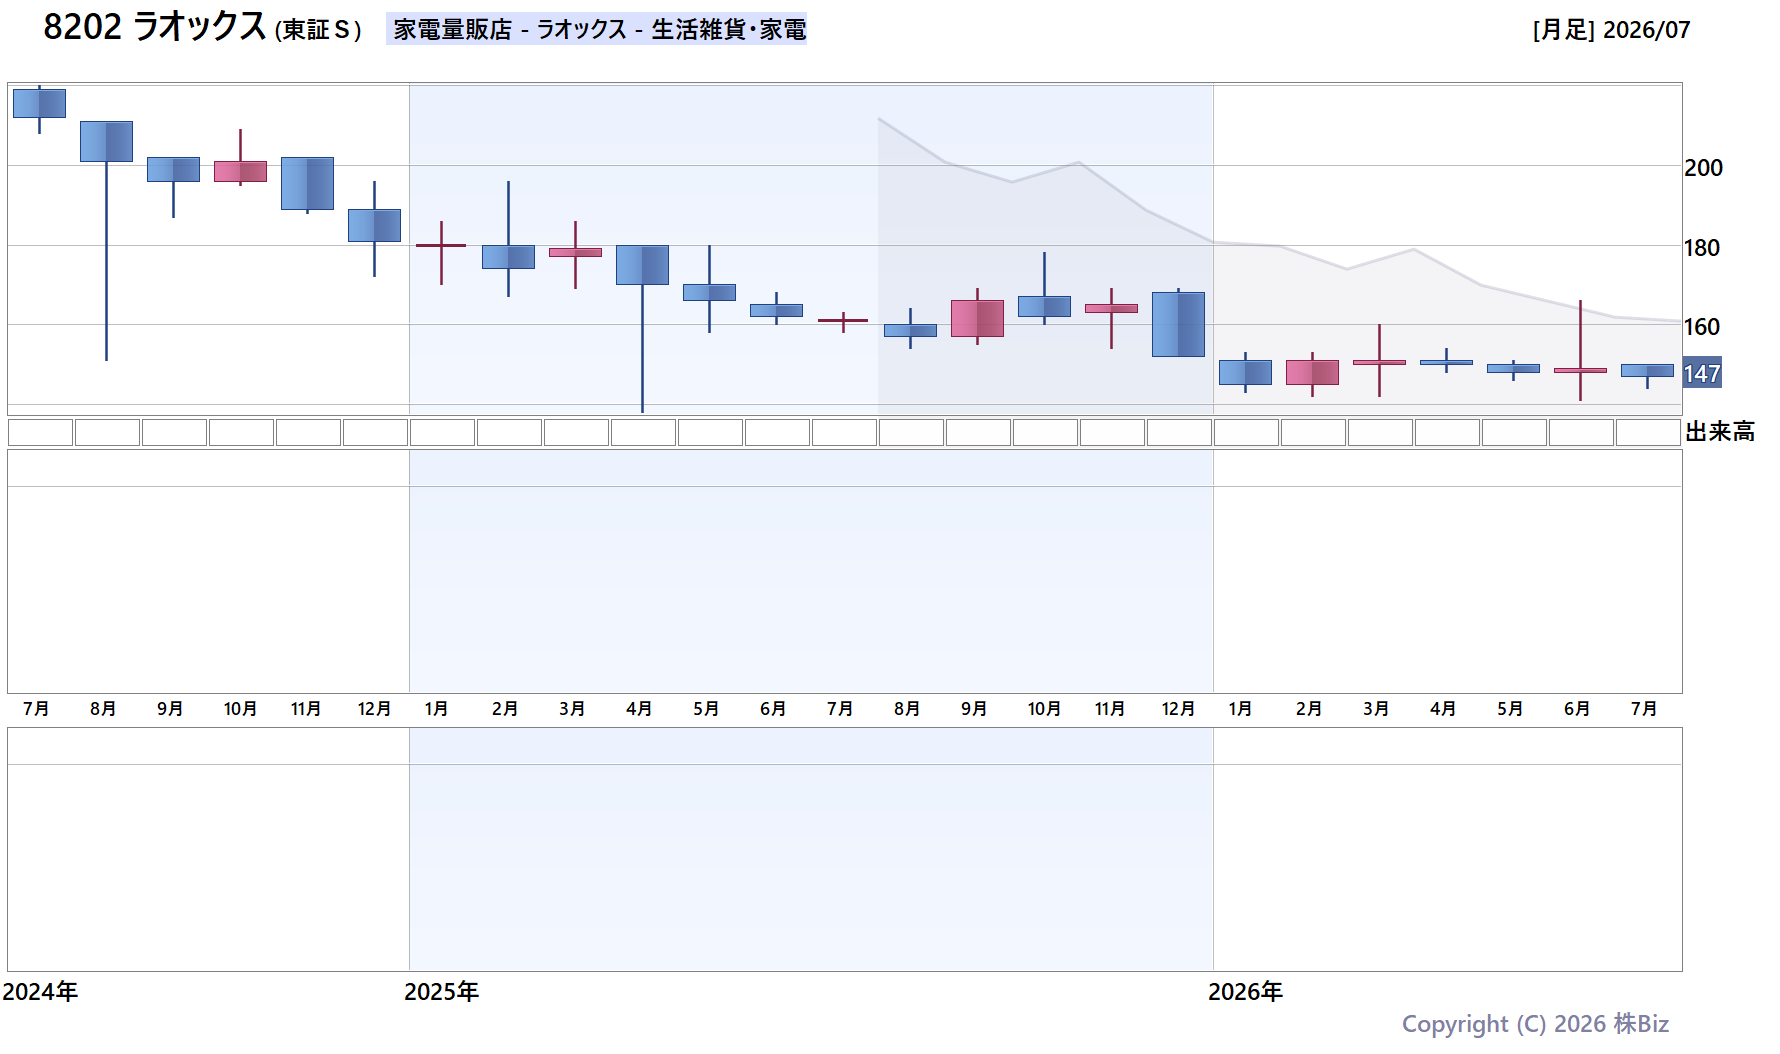Click the 2026年 year label

pyautogui.click(x=1245, y=992)
